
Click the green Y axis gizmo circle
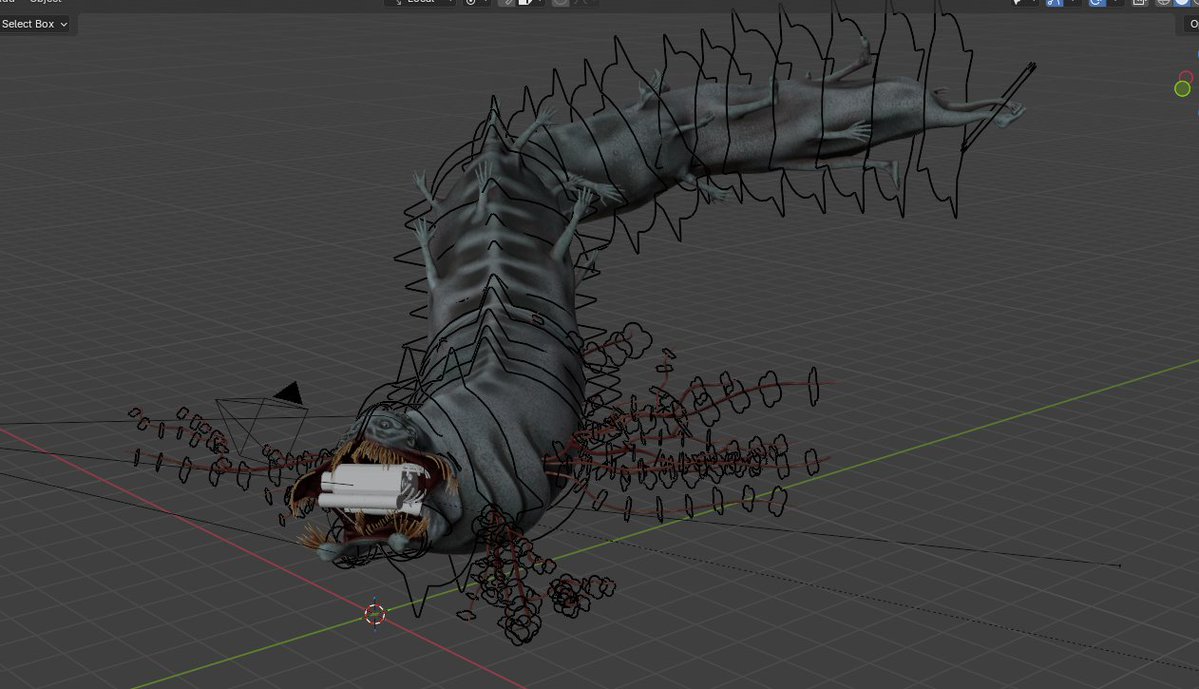[1182, 89]
